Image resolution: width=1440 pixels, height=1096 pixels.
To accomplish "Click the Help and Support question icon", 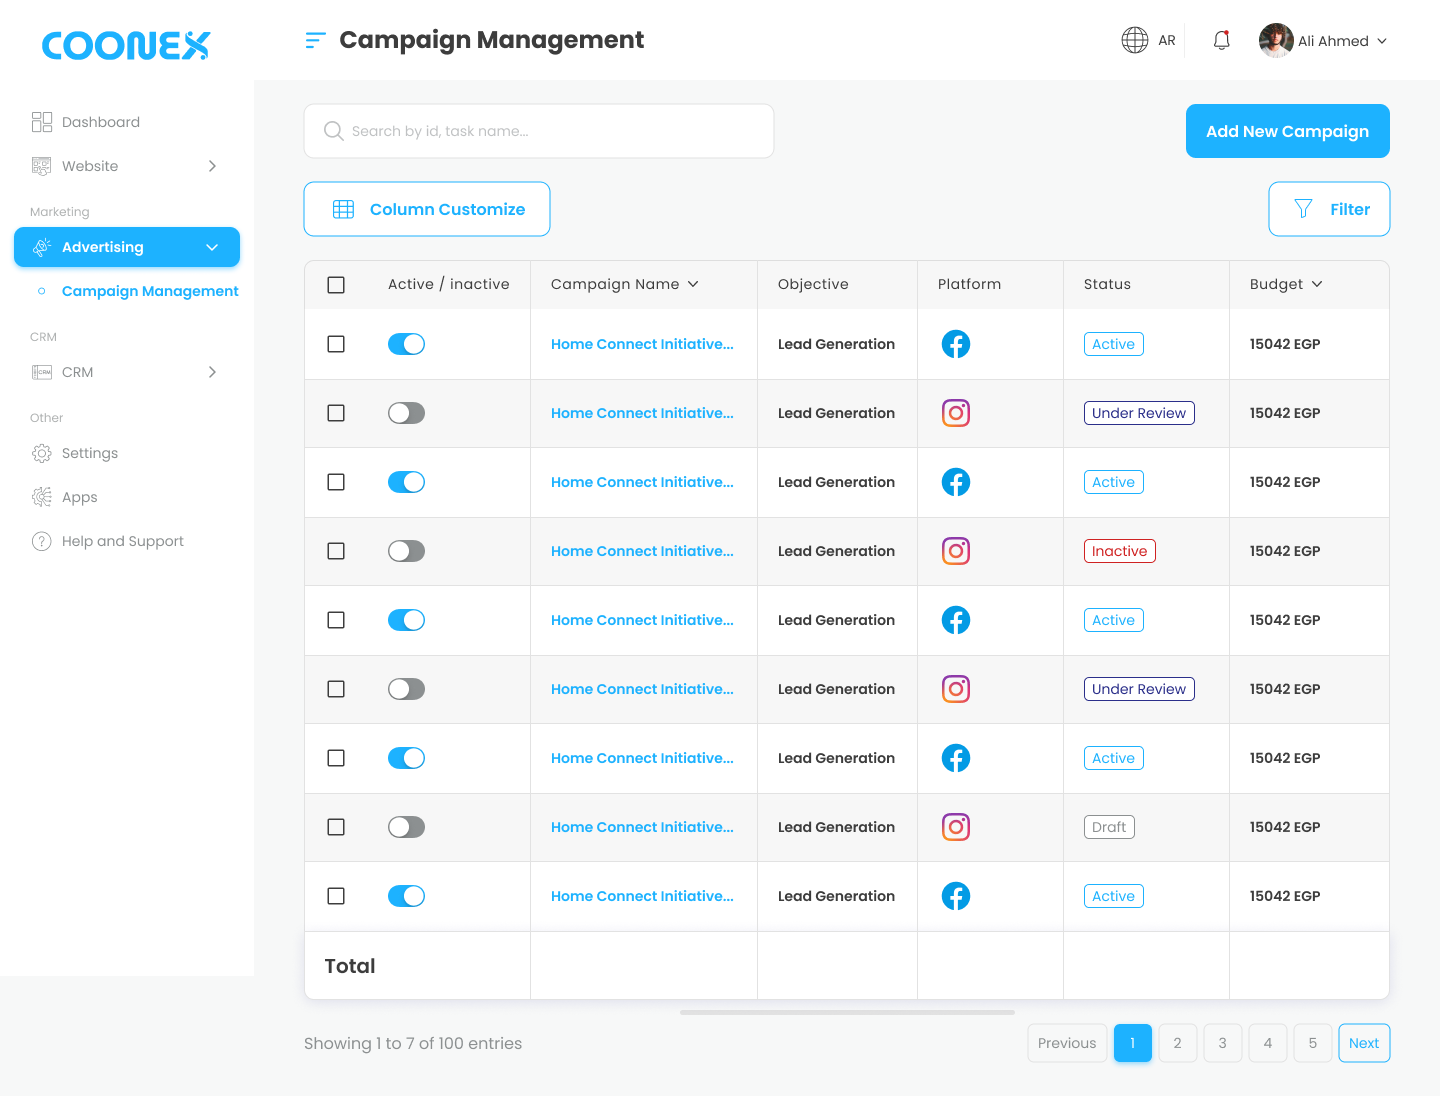I will pyautogui.click(x=42, y=541).
